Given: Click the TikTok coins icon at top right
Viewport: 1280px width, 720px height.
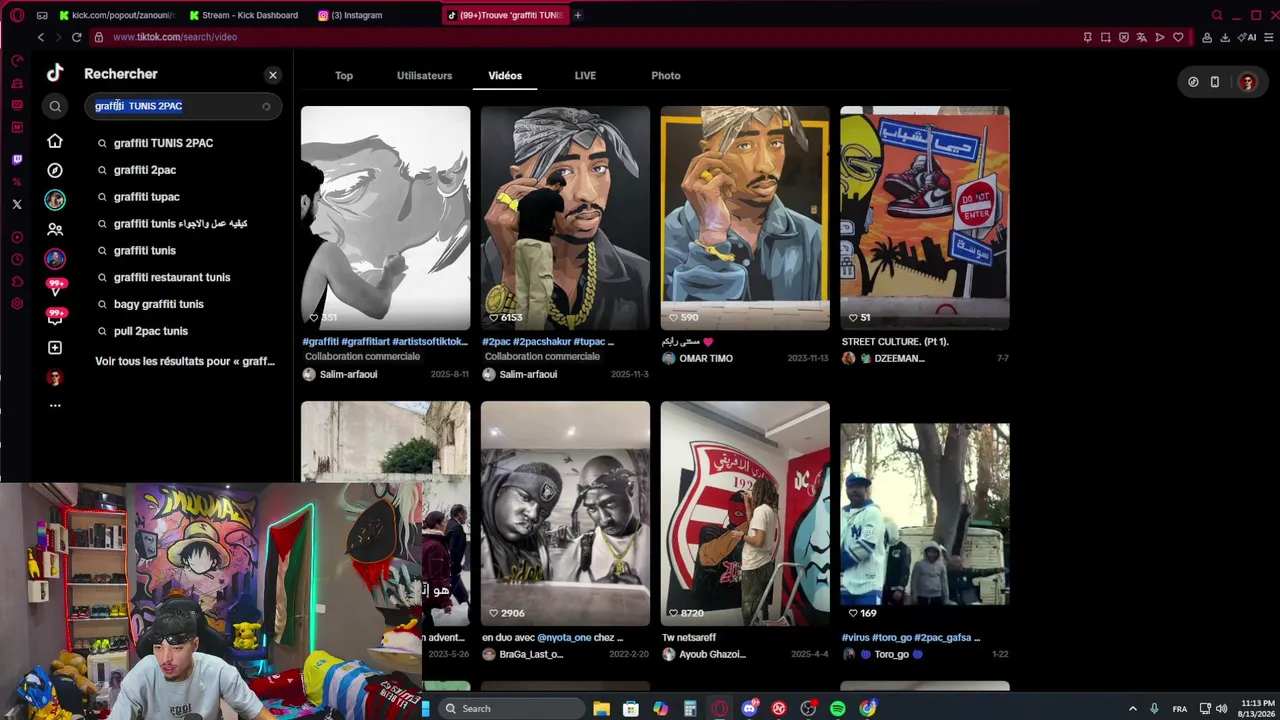Looking at the screenshot, I should tap(1193, 82).
